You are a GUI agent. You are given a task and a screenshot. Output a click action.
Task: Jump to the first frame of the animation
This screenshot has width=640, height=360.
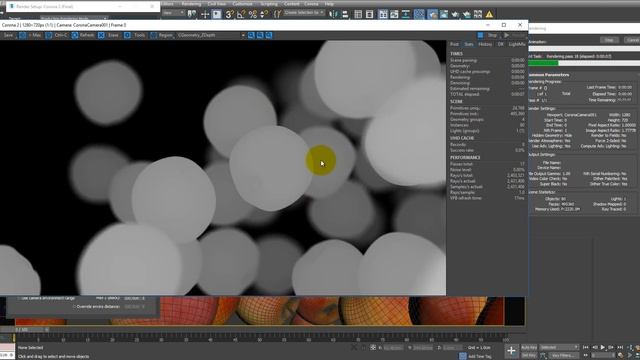[x=586, y=347]
